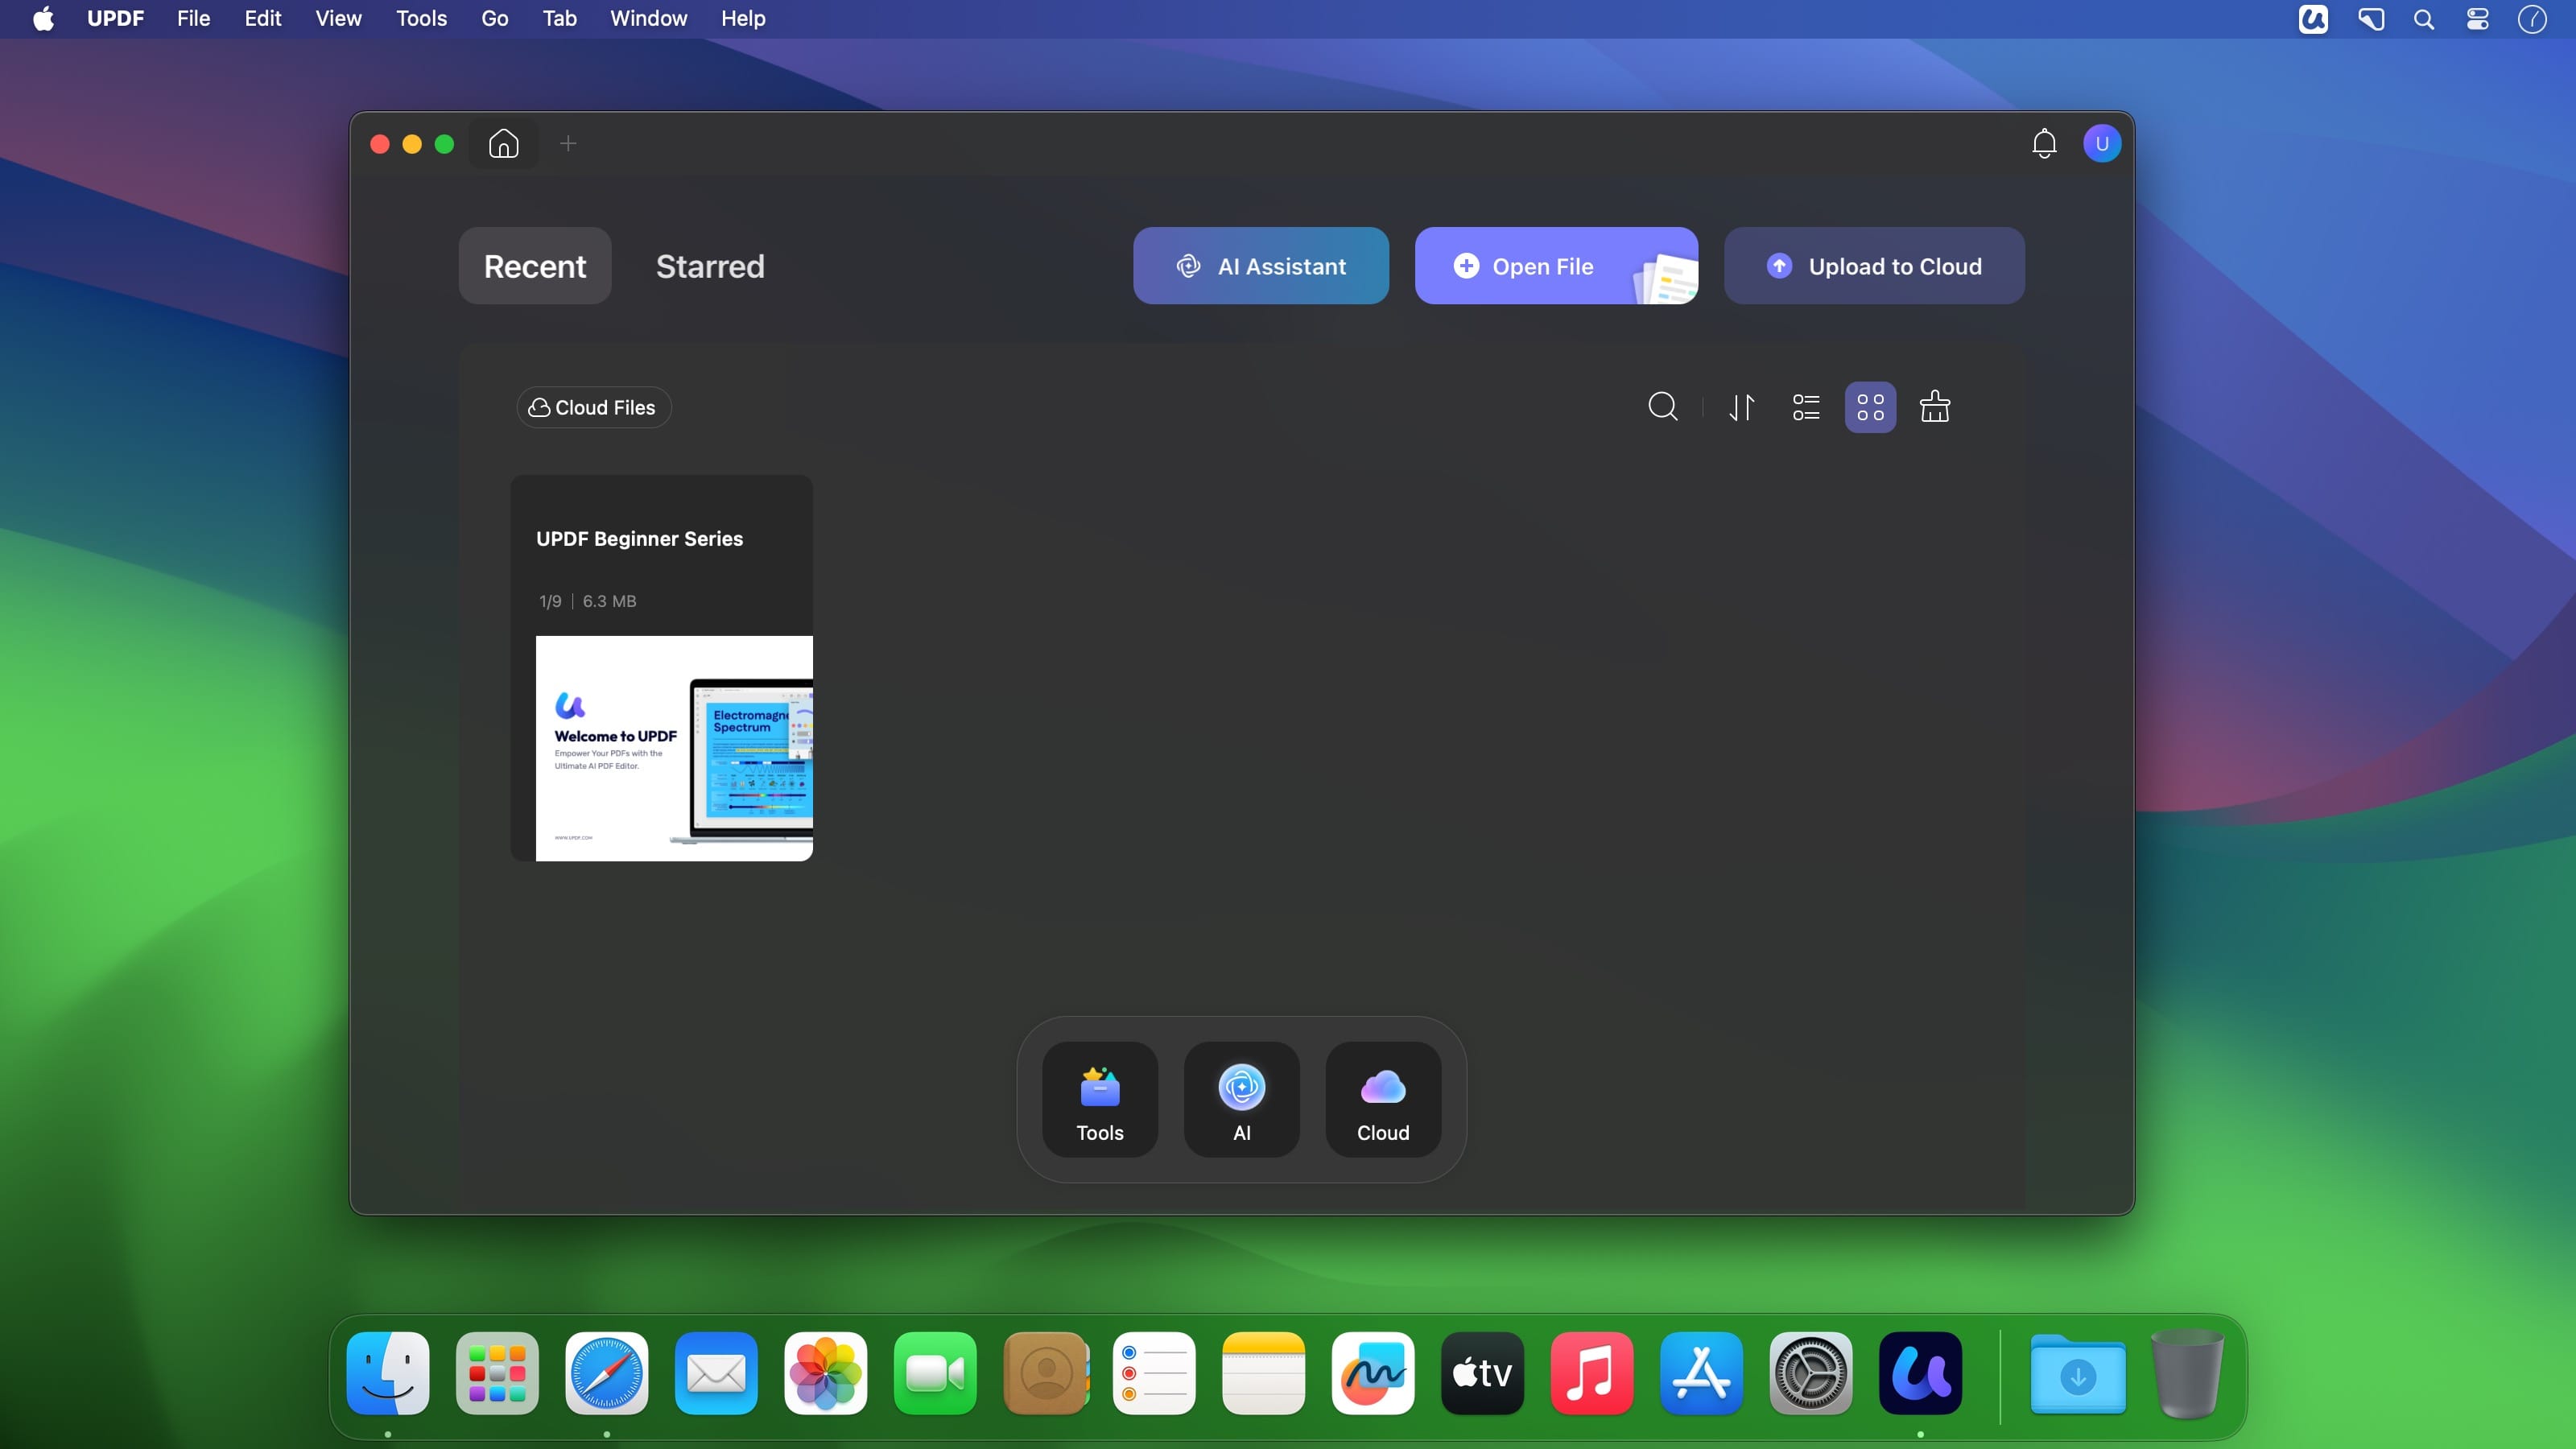Open Downloads folder in the Dock
This screenshot has height=1449, width=2576.
coord(2078,1375)
